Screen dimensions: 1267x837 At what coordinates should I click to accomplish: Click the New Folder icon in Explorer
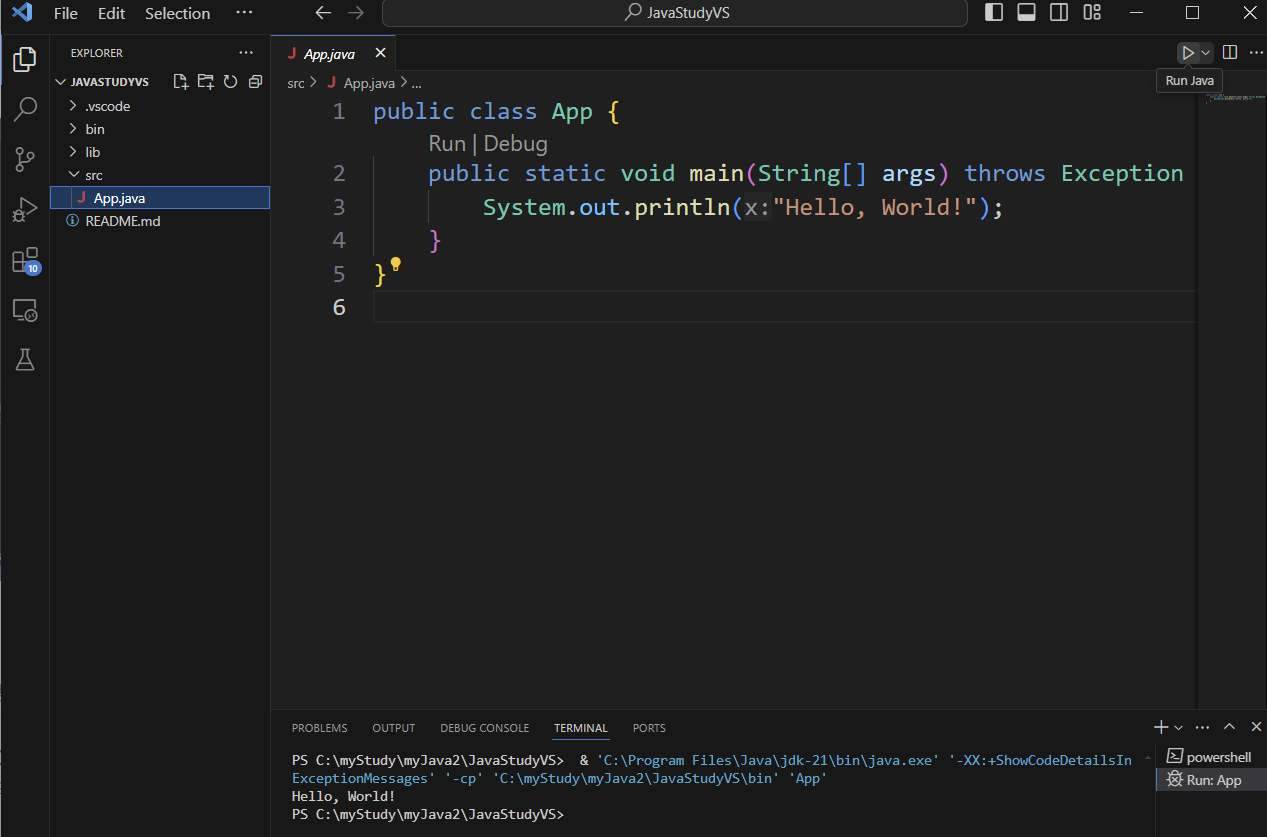coord(205,82)
